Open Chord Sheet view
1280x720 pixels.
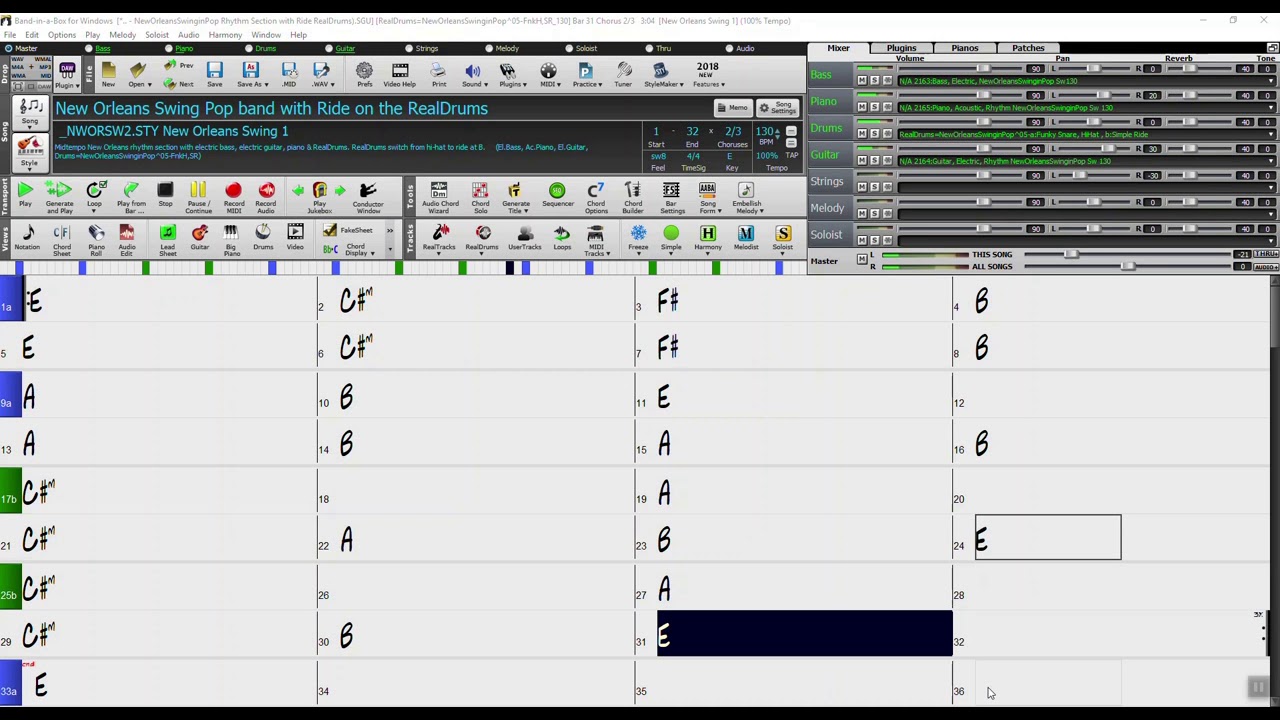61,240
